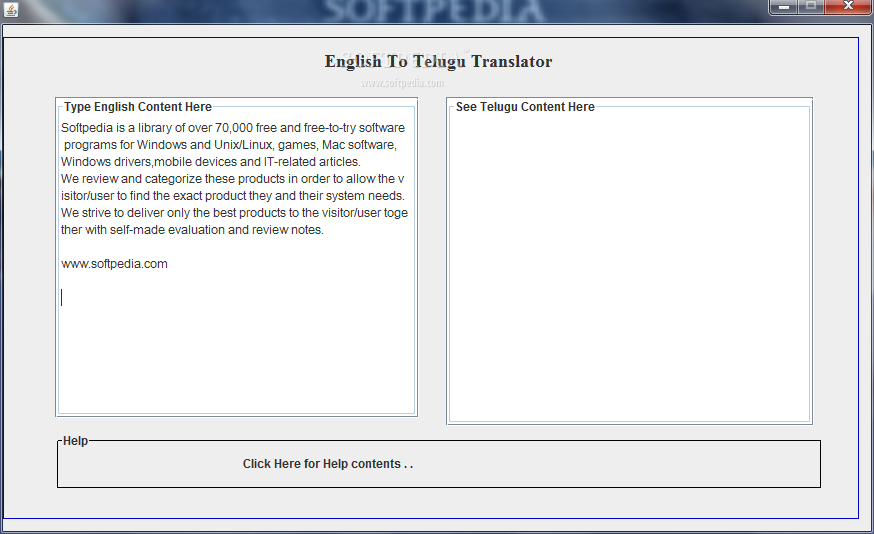Click the line "ther with self-made evaluation and review notes."
Screen dimensions: 874x534
[x=192, y=230]
